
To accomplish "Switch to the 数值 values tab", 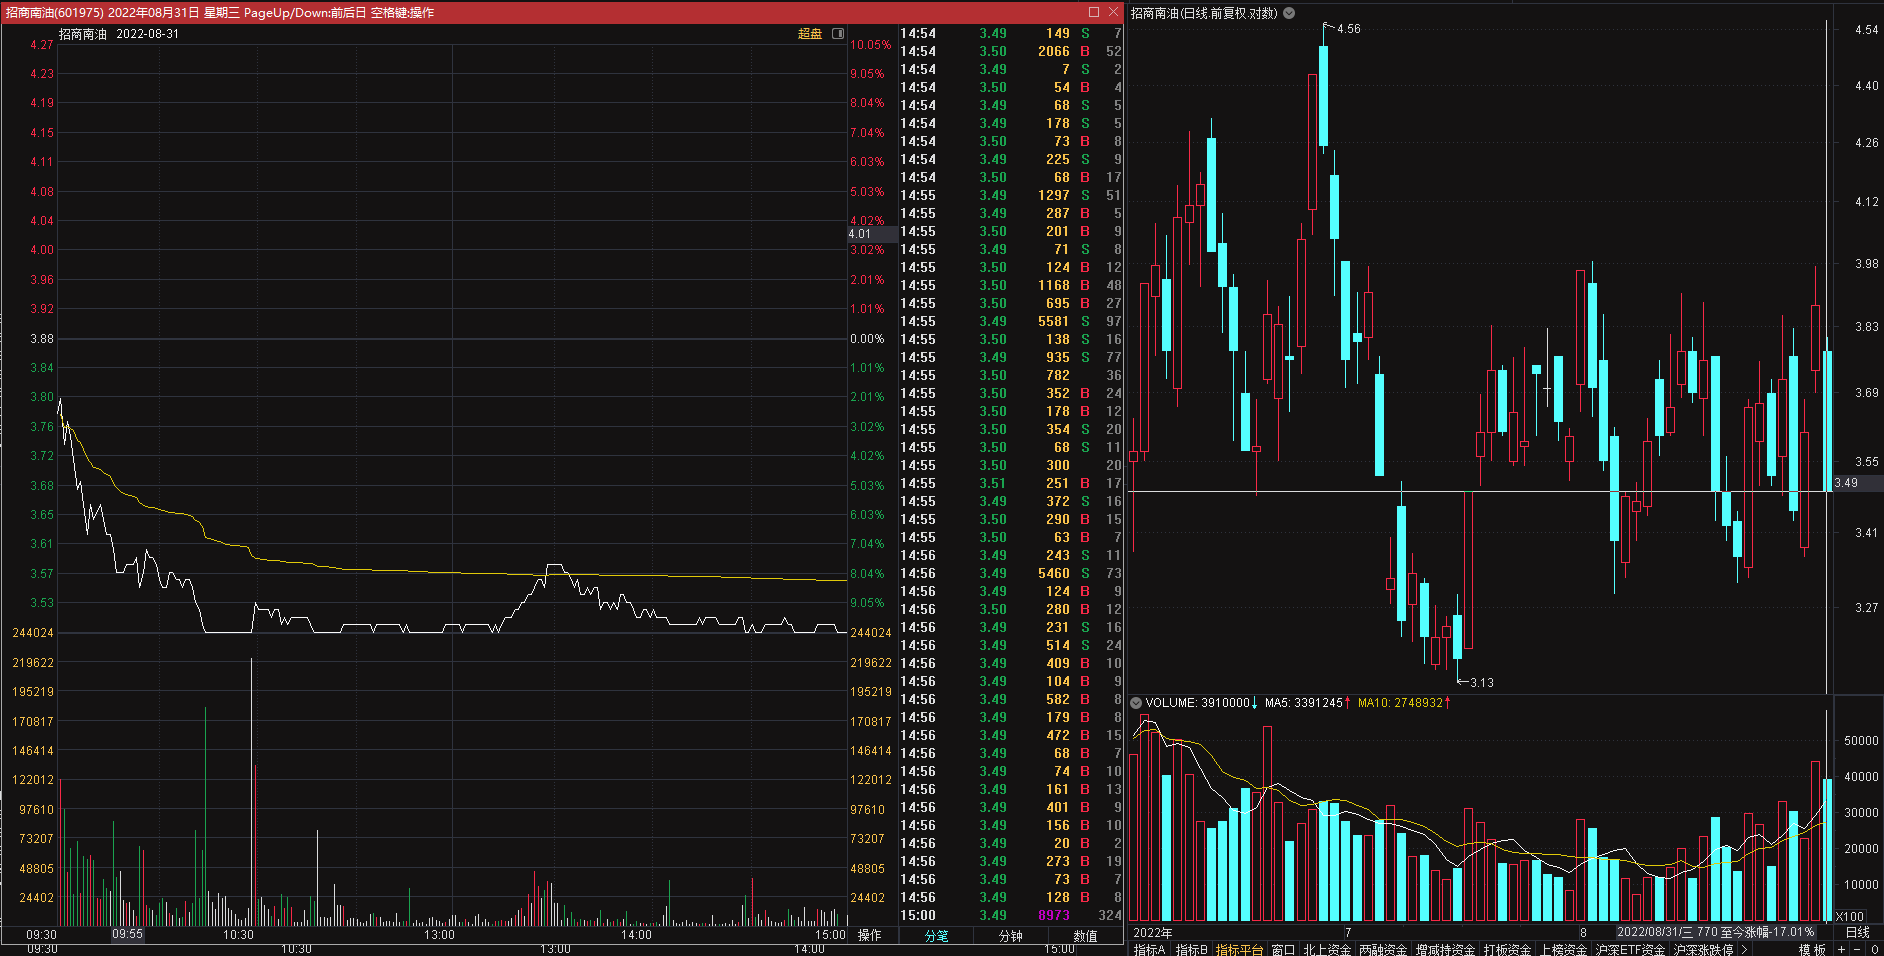I will [x=1086, y=936].
